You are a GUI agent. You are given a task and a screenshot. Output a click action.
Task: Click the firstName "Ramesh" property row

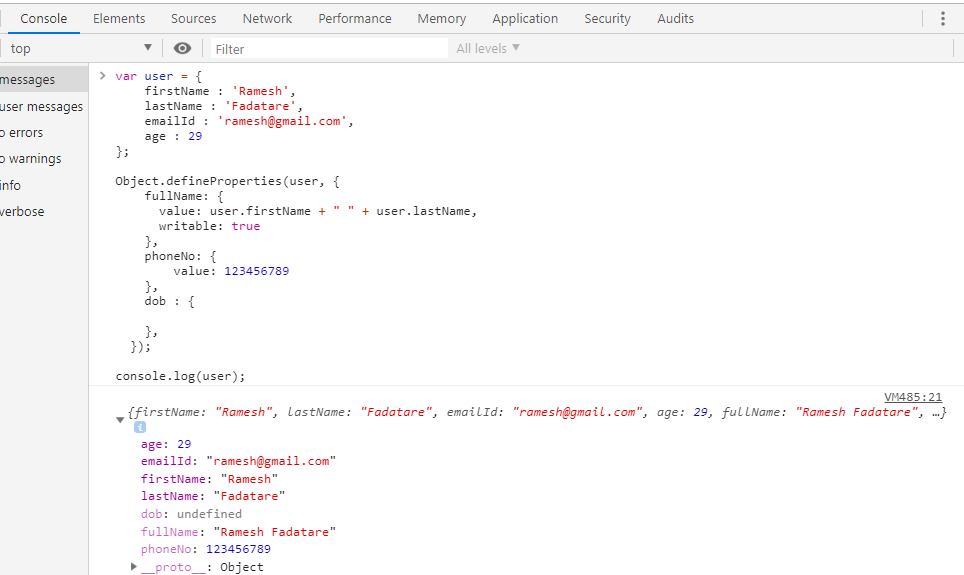[209, 478]
